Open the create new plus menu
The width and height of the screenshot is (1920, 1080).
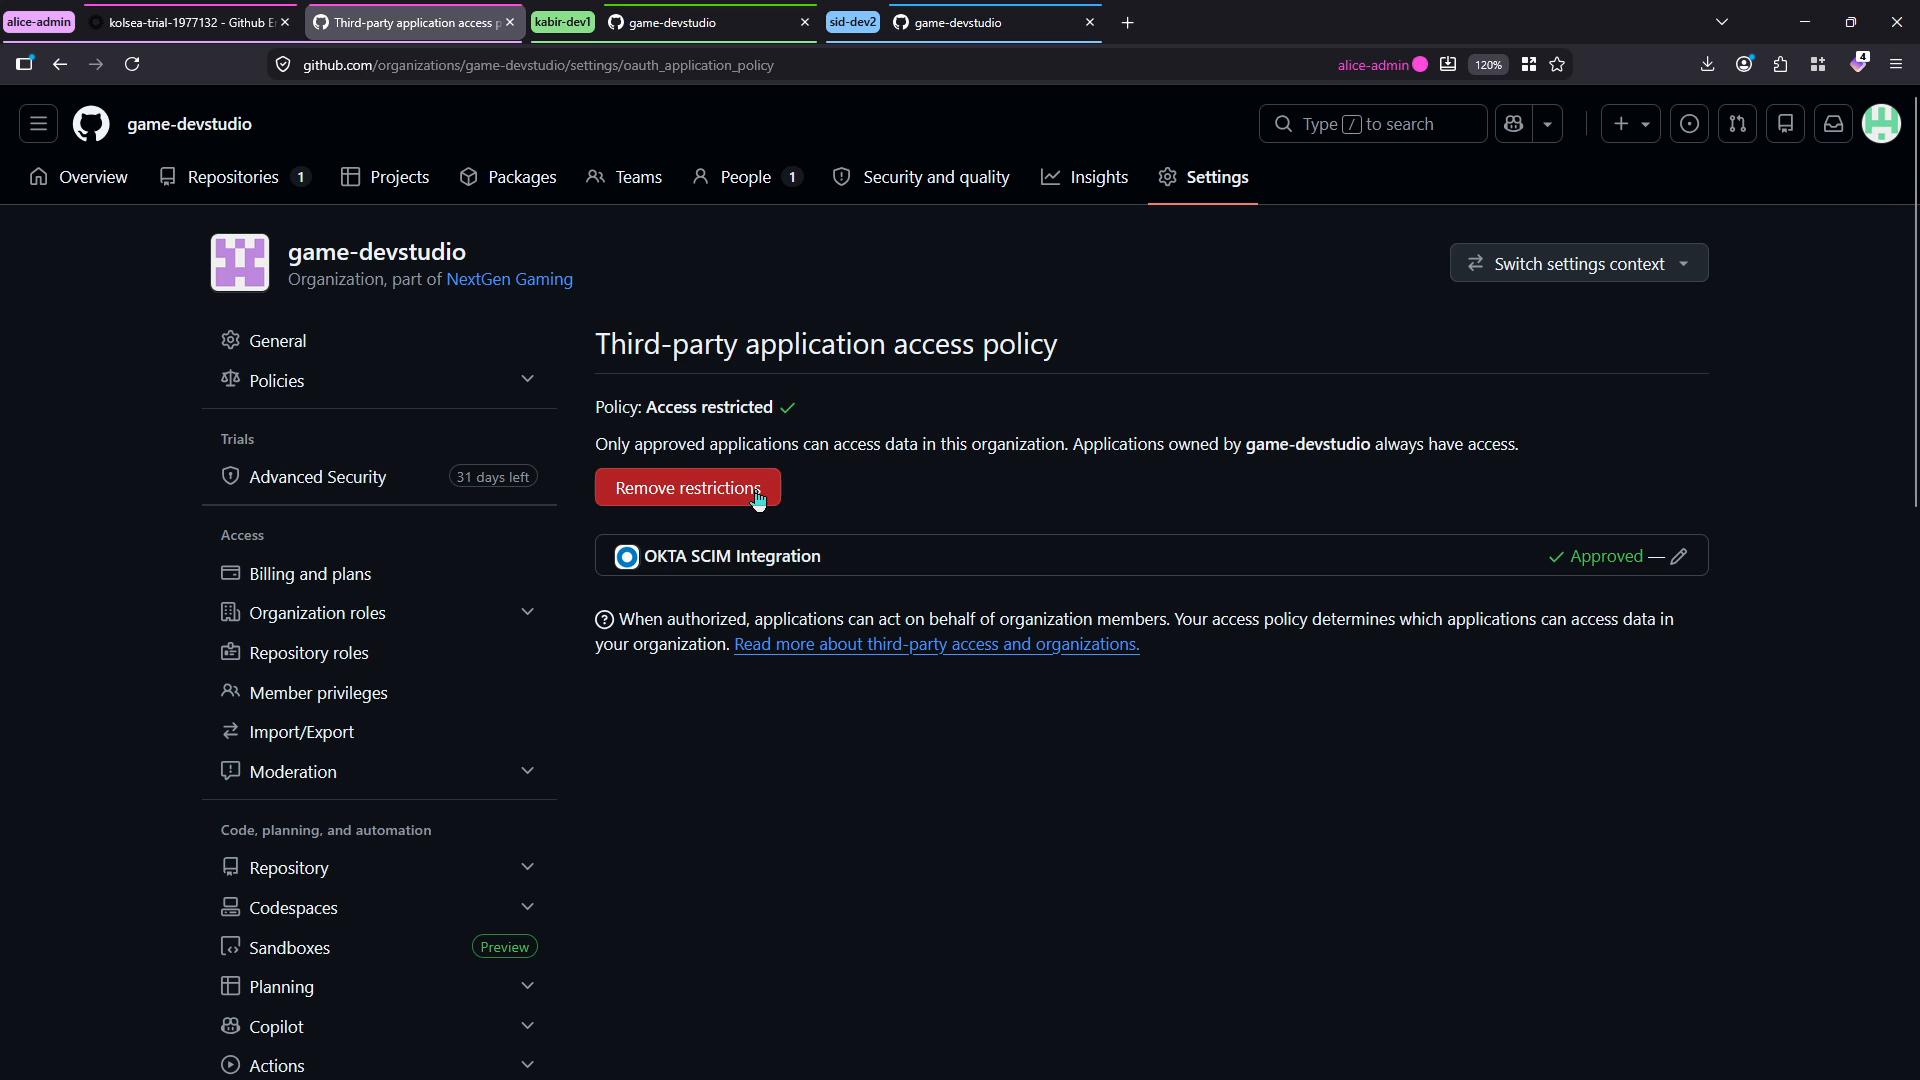click(1631, 124)
